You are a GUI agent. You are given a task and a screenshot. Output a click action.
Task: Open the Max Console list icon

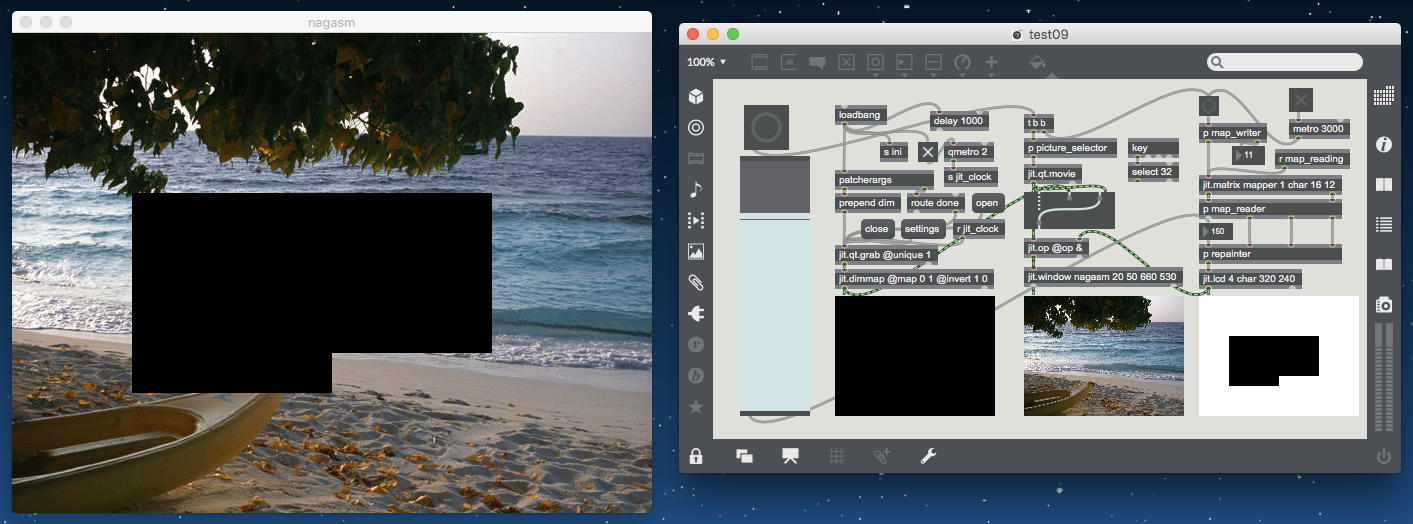pyautogui.click(x=1384, y=224)
